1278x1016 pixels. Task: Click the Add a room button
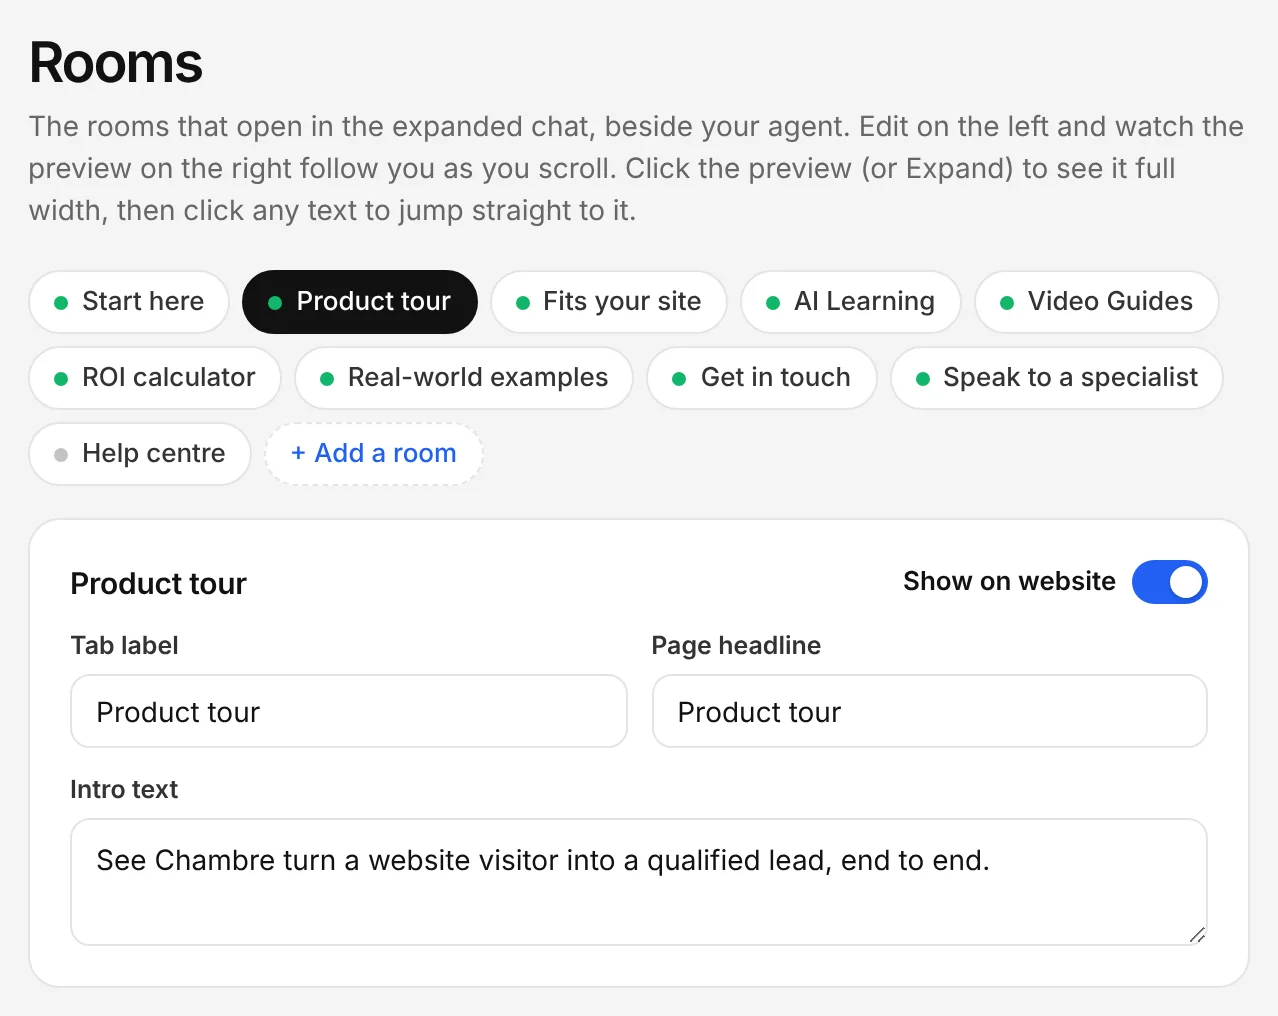coord(374,454)
